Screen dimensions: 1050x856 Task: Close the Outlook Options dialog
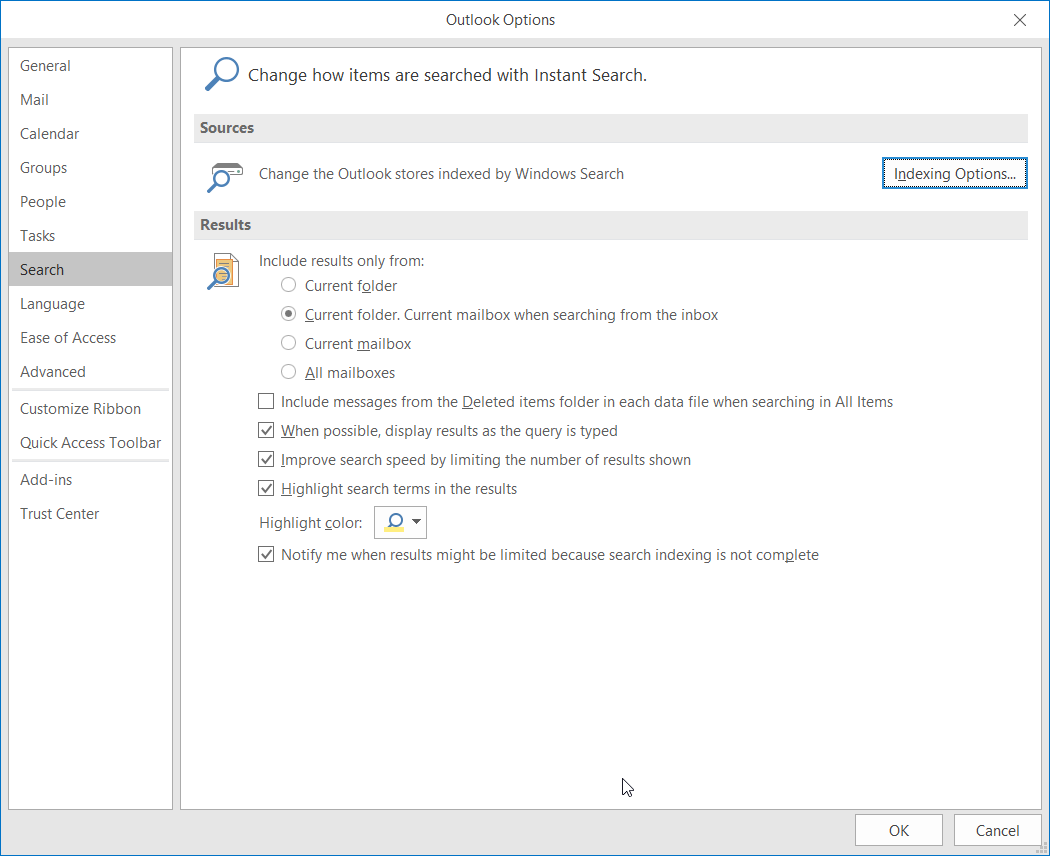click(1019, 20)
